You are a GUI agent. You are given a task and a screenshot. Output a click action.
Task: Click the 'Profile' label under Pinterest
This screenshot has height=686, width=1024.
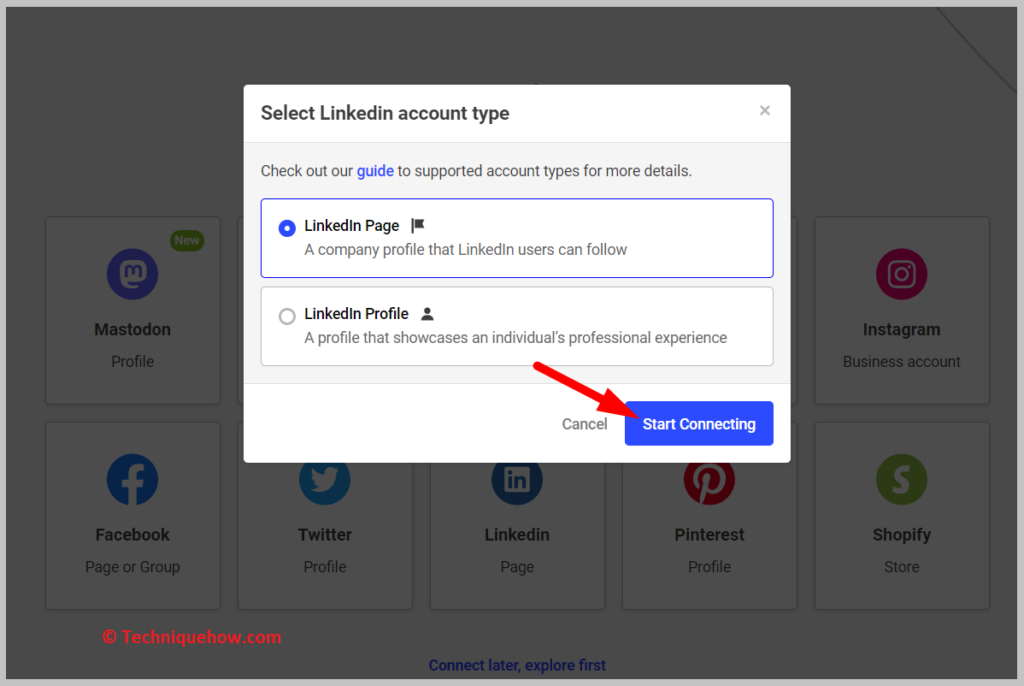[x=709, y=567]
